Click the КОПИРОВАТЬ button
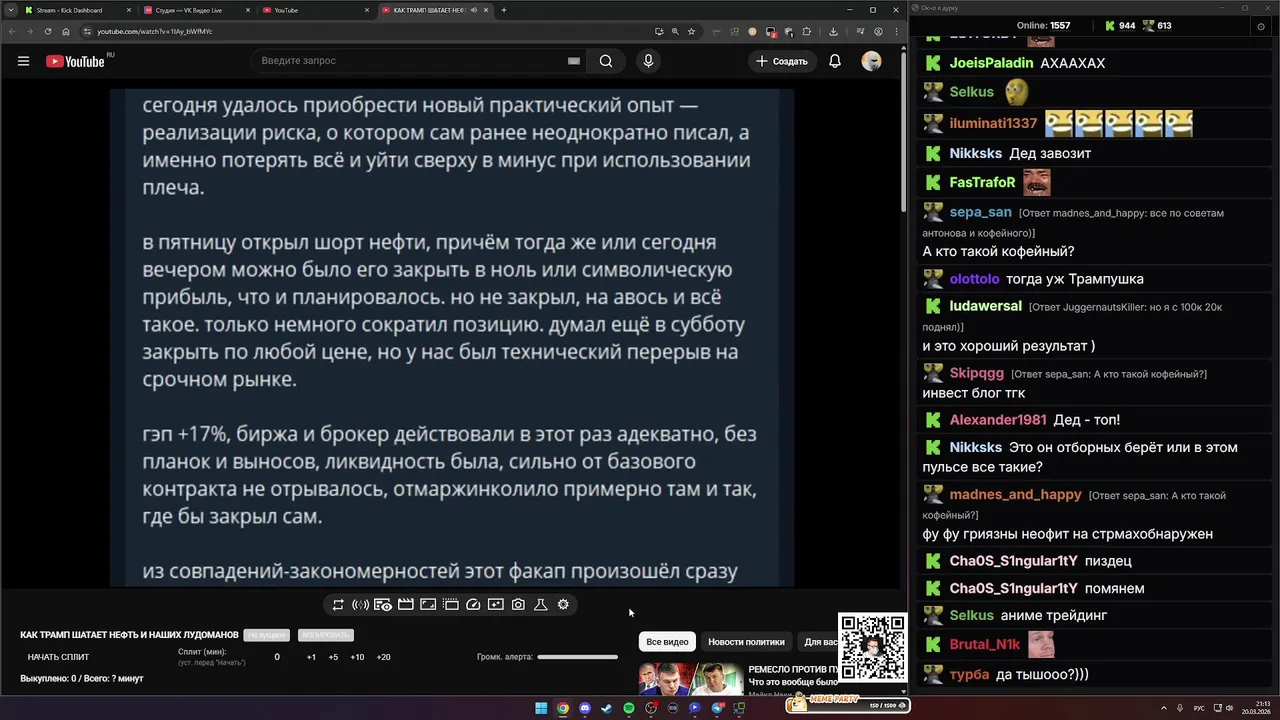The height and width of the screenshot is (720, 1280). coord(326,635)
